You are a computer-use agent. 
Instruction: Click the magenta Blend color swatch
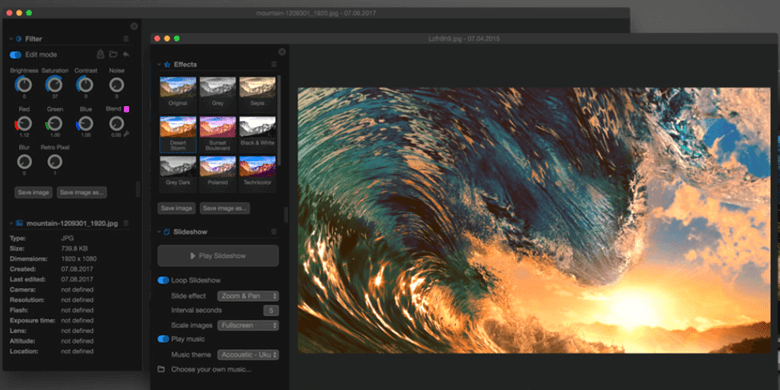(x=126, y=109)
